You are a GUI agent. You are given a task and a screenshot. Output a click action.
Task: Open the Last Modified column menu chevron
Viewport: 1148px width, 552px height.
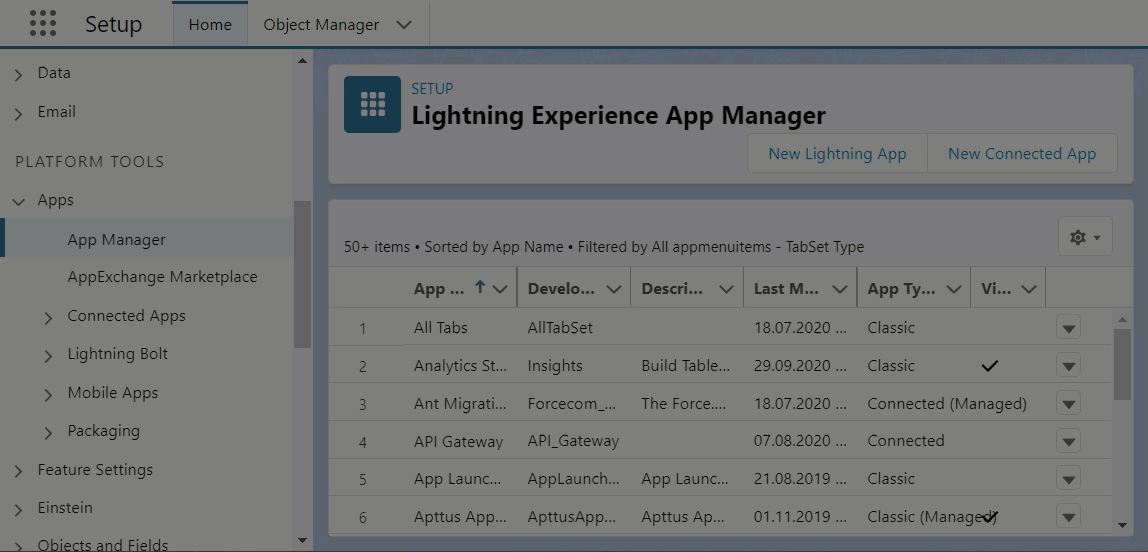(839, 289)
